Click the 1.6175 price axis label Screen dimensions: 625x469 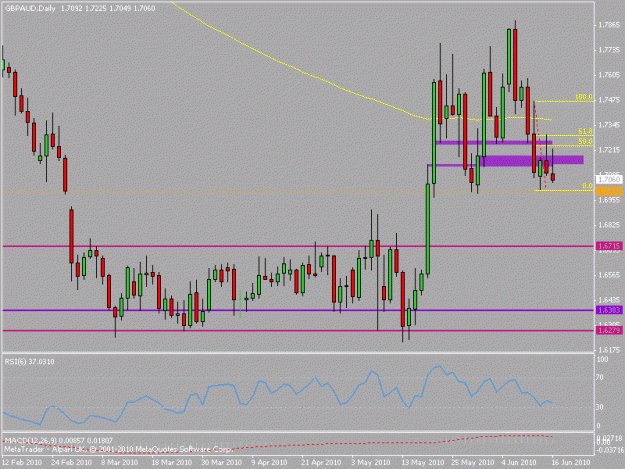pos(609,350)
